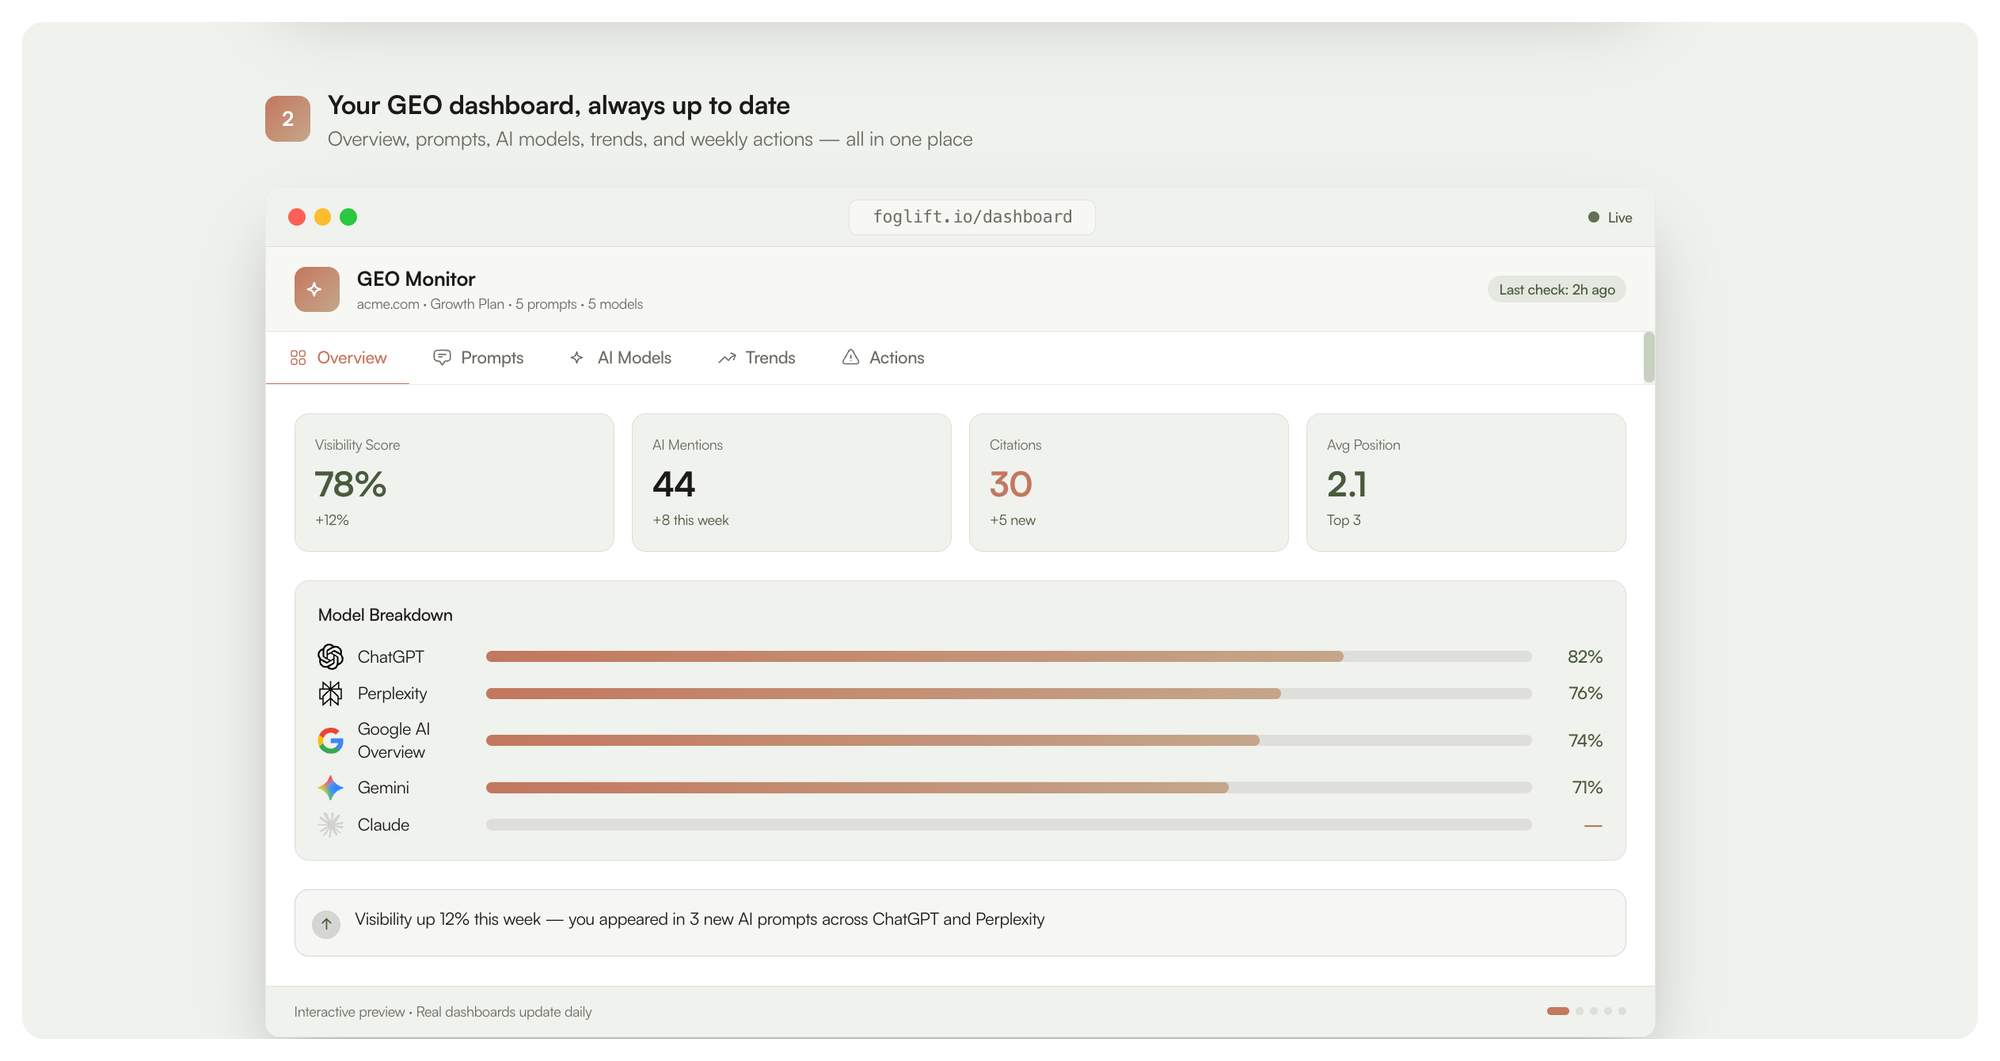Open the Visibility Score card
Screen dimensions: 2000x1061
[454, 482]
